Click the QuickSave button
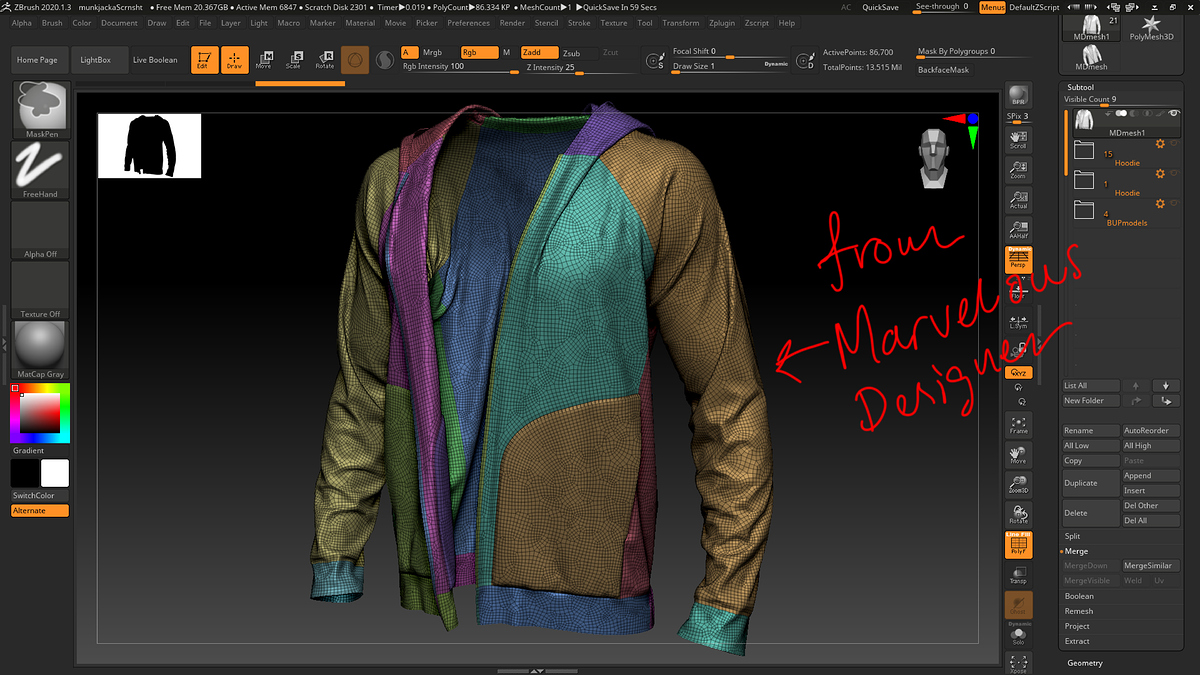This screenshot has height=675, width=1200. [x=880, y=7]
